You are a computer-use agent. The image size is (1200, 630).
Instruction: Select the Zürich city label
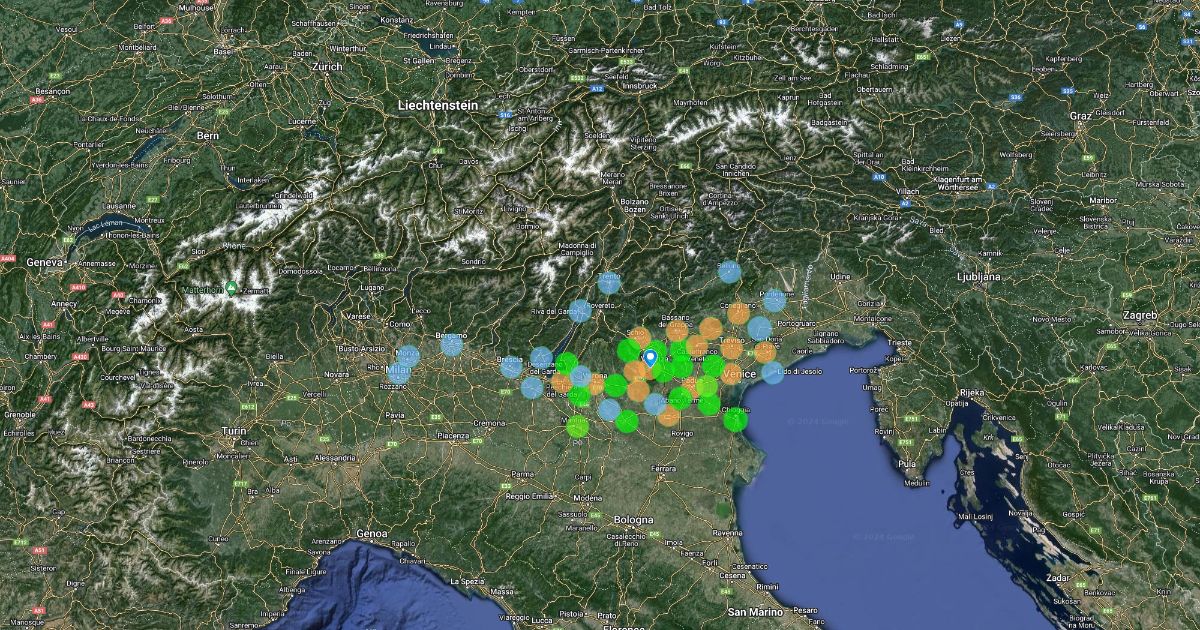pyautogui.click(x=327, y=67)
